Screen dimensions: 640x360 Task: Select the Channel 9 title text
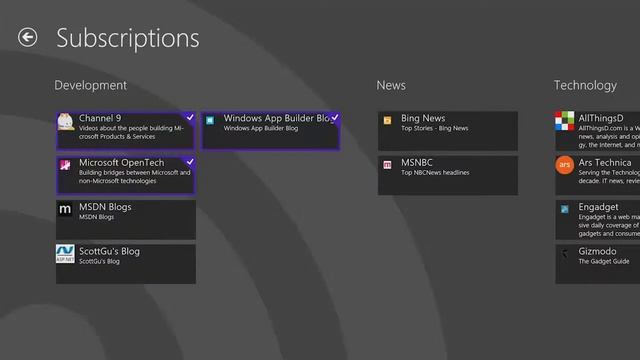tap(100, 118)
